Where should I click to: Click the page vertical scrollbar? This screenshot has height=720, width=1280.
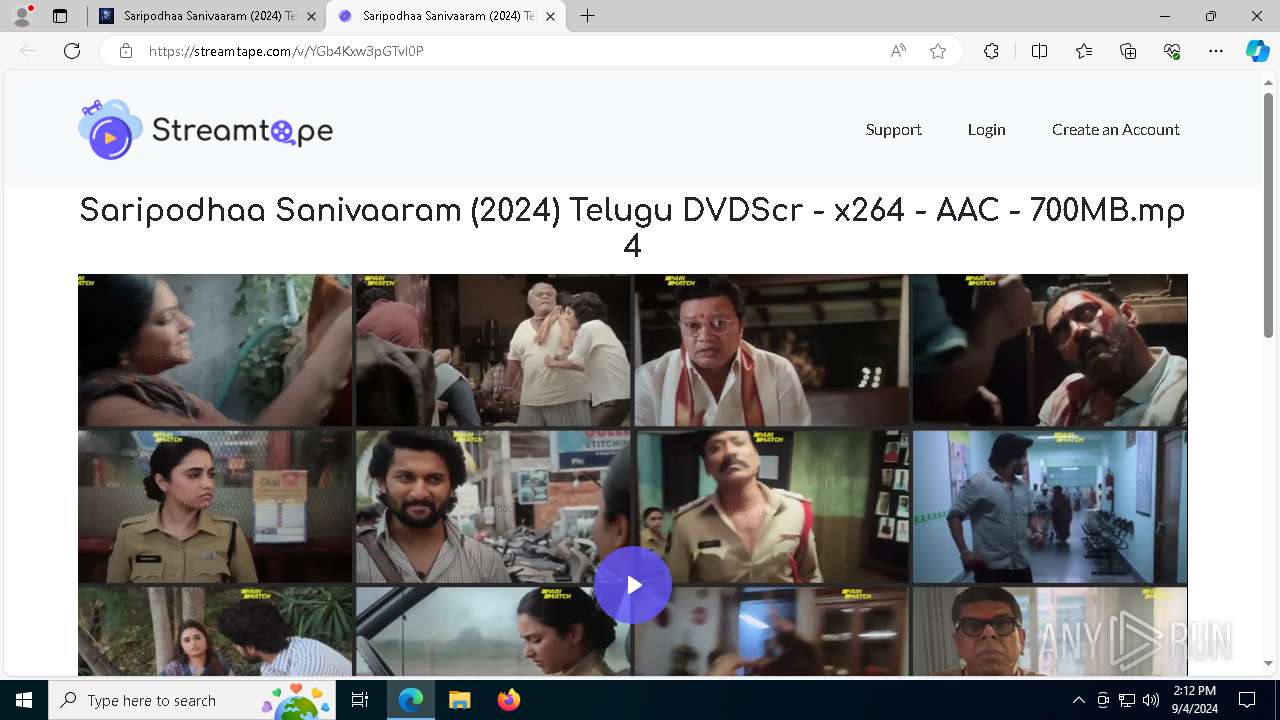pyautogui.click(x=1268, y=215)
